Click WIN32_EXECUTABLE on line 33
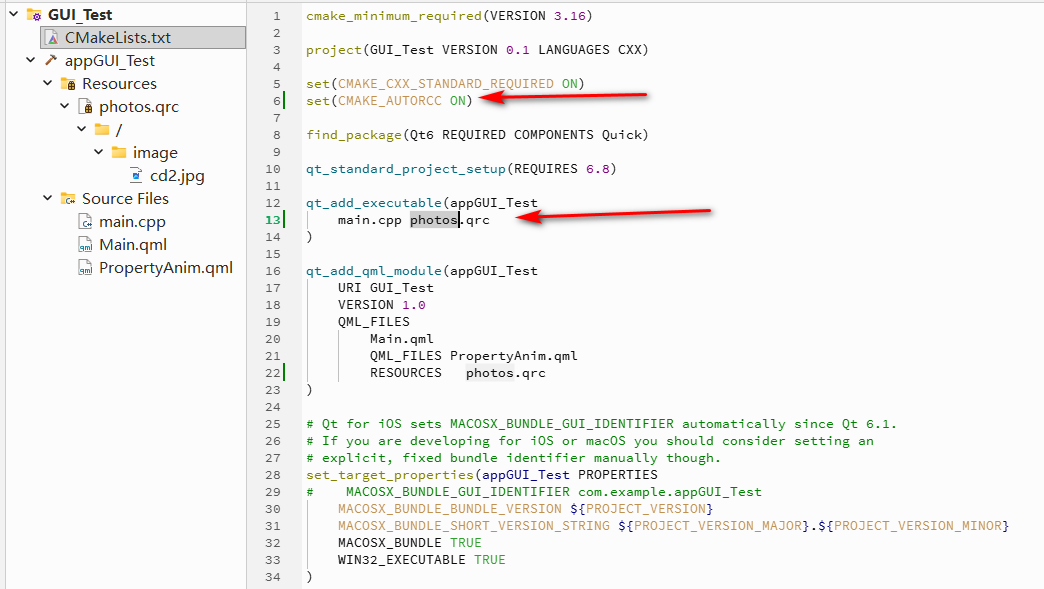Viewport: 1044px width, 589px height. [401, 560]
